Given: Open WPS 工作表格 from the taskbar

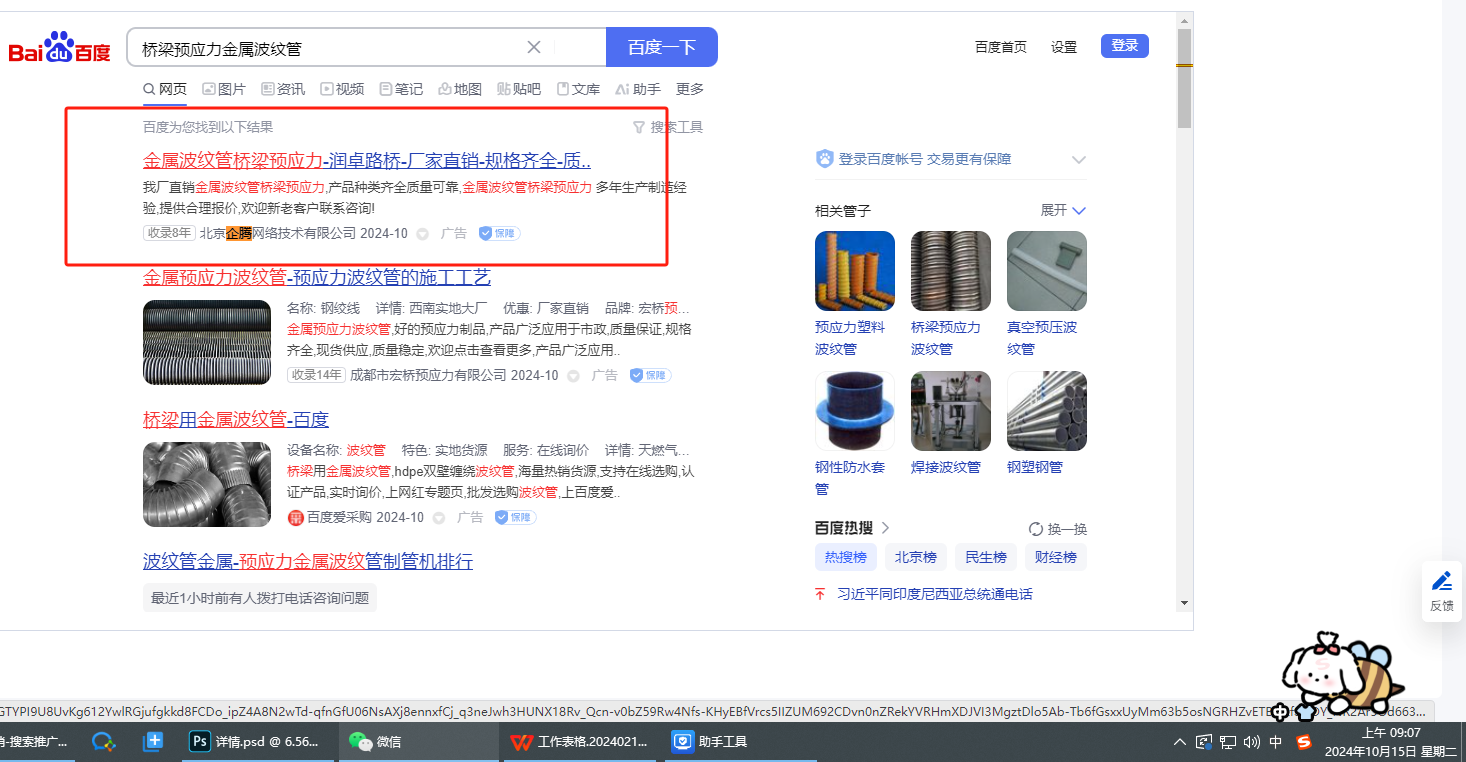Looking at the screenshot, I should [578, 742].
